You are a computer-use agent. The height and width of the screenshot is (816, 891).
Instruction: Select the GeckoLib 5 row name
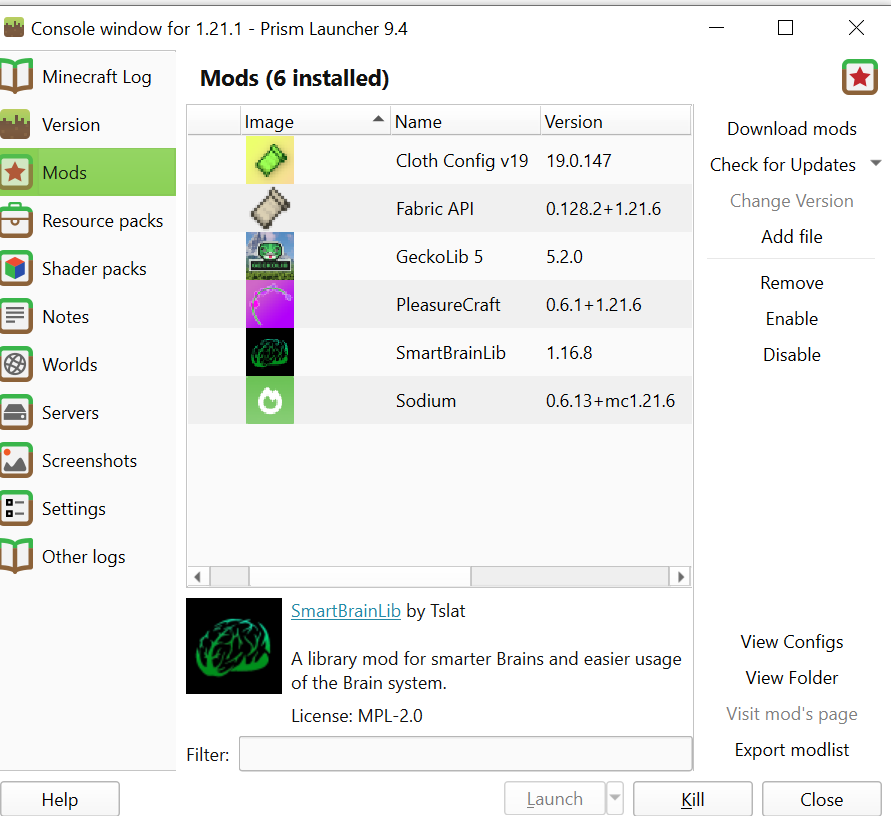pos(439,257)
